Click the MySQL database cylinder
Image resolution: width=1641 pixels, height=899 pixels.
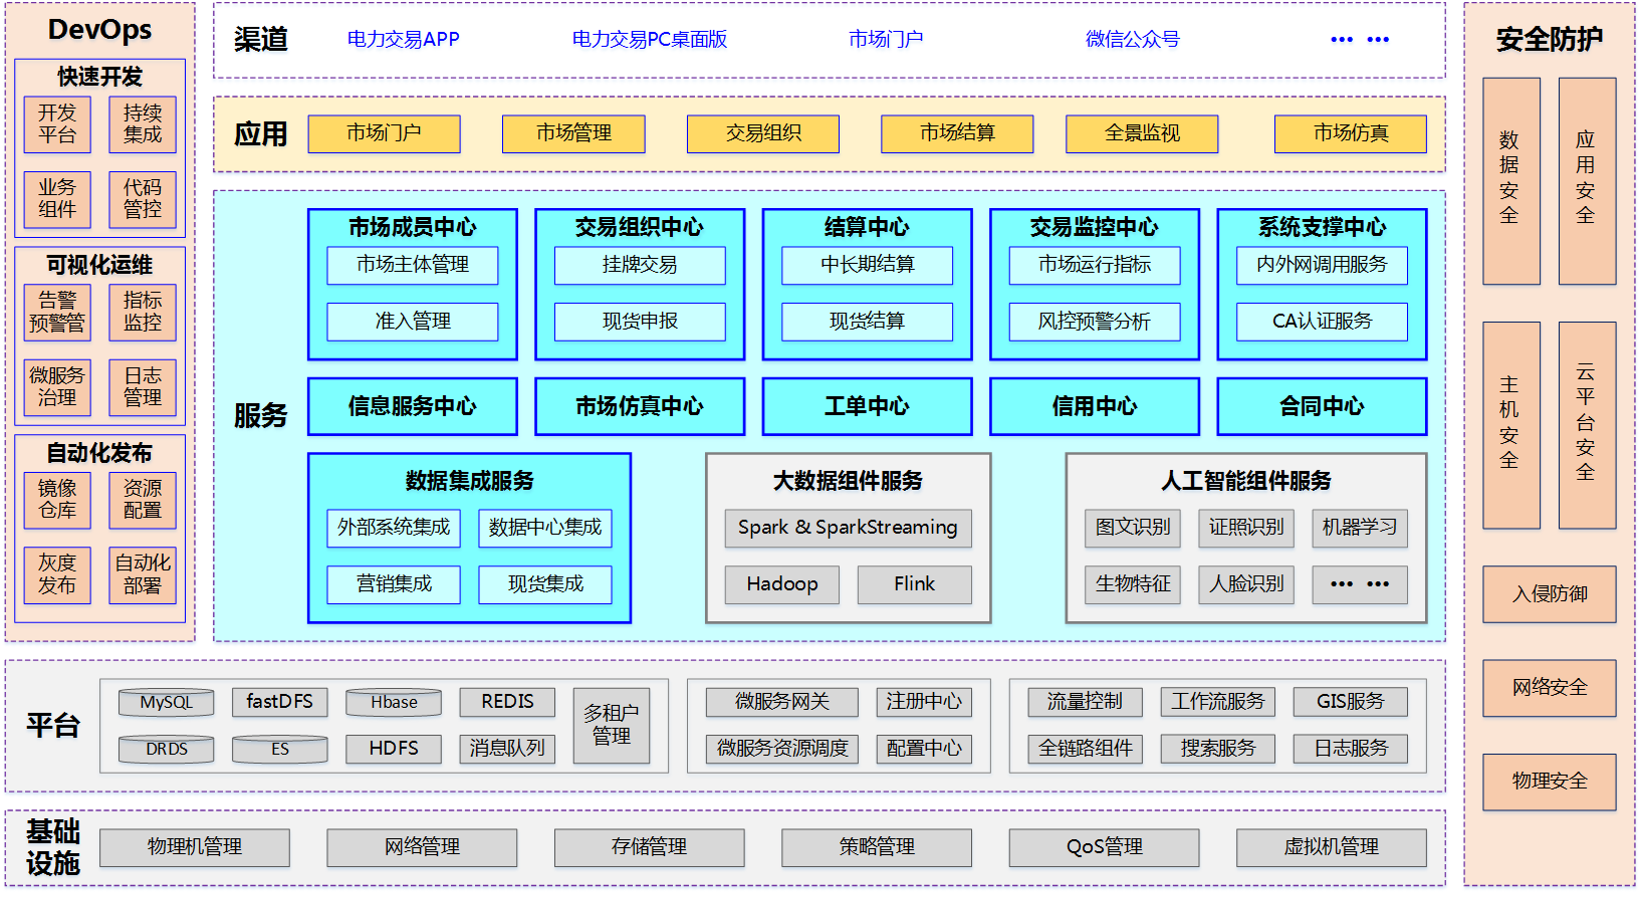pos(166,702)
